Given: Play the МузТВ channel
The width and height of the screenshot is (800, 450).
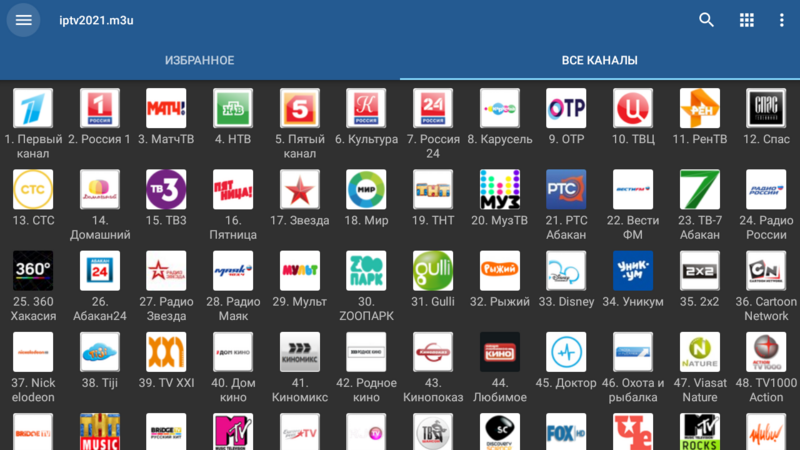Looking at the screenshot, I should [499, 189].
